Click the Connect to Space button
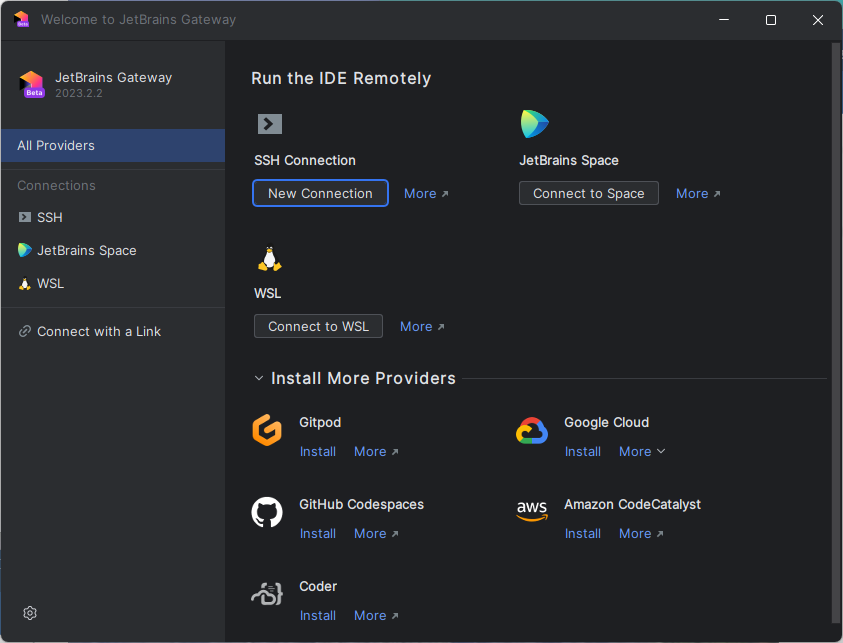Viewport: 843px width, 643px height. (x=588, y=193)
